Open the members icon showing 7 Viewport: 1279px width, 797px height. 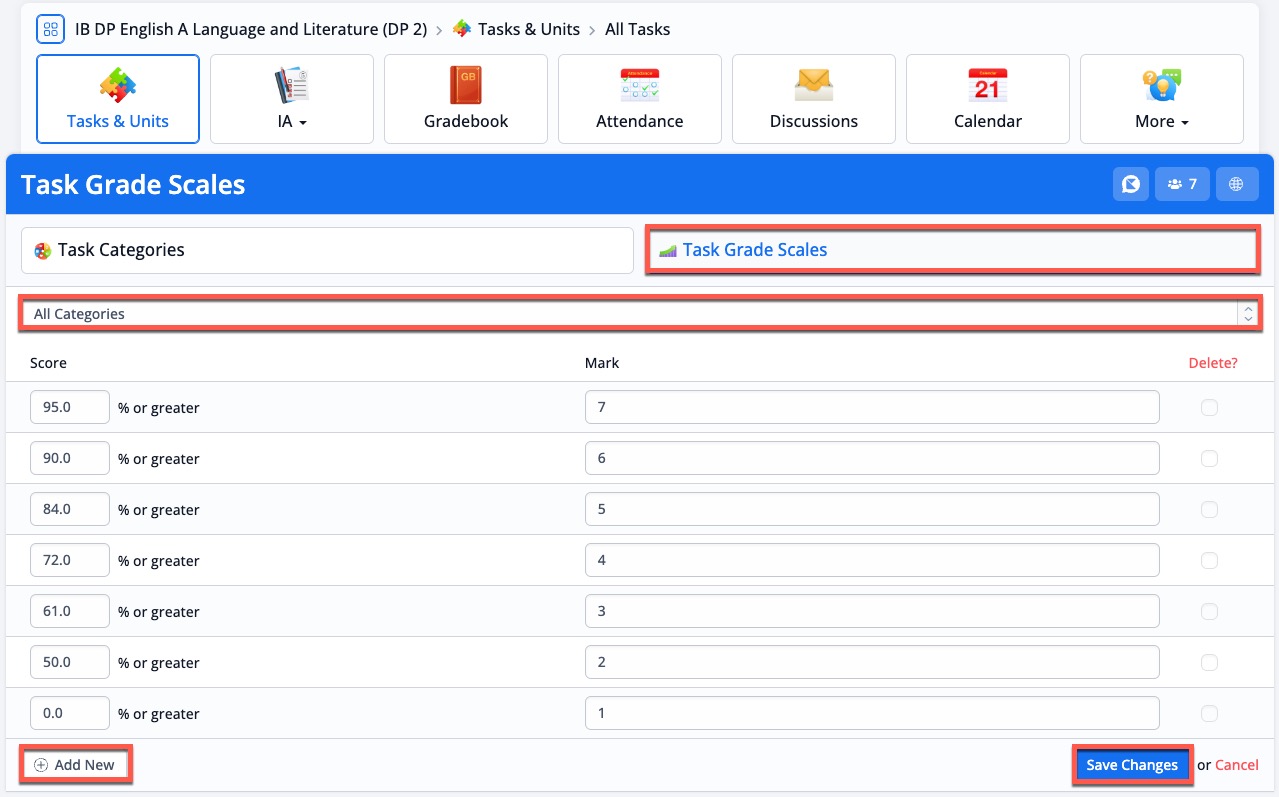[1182, 184]
